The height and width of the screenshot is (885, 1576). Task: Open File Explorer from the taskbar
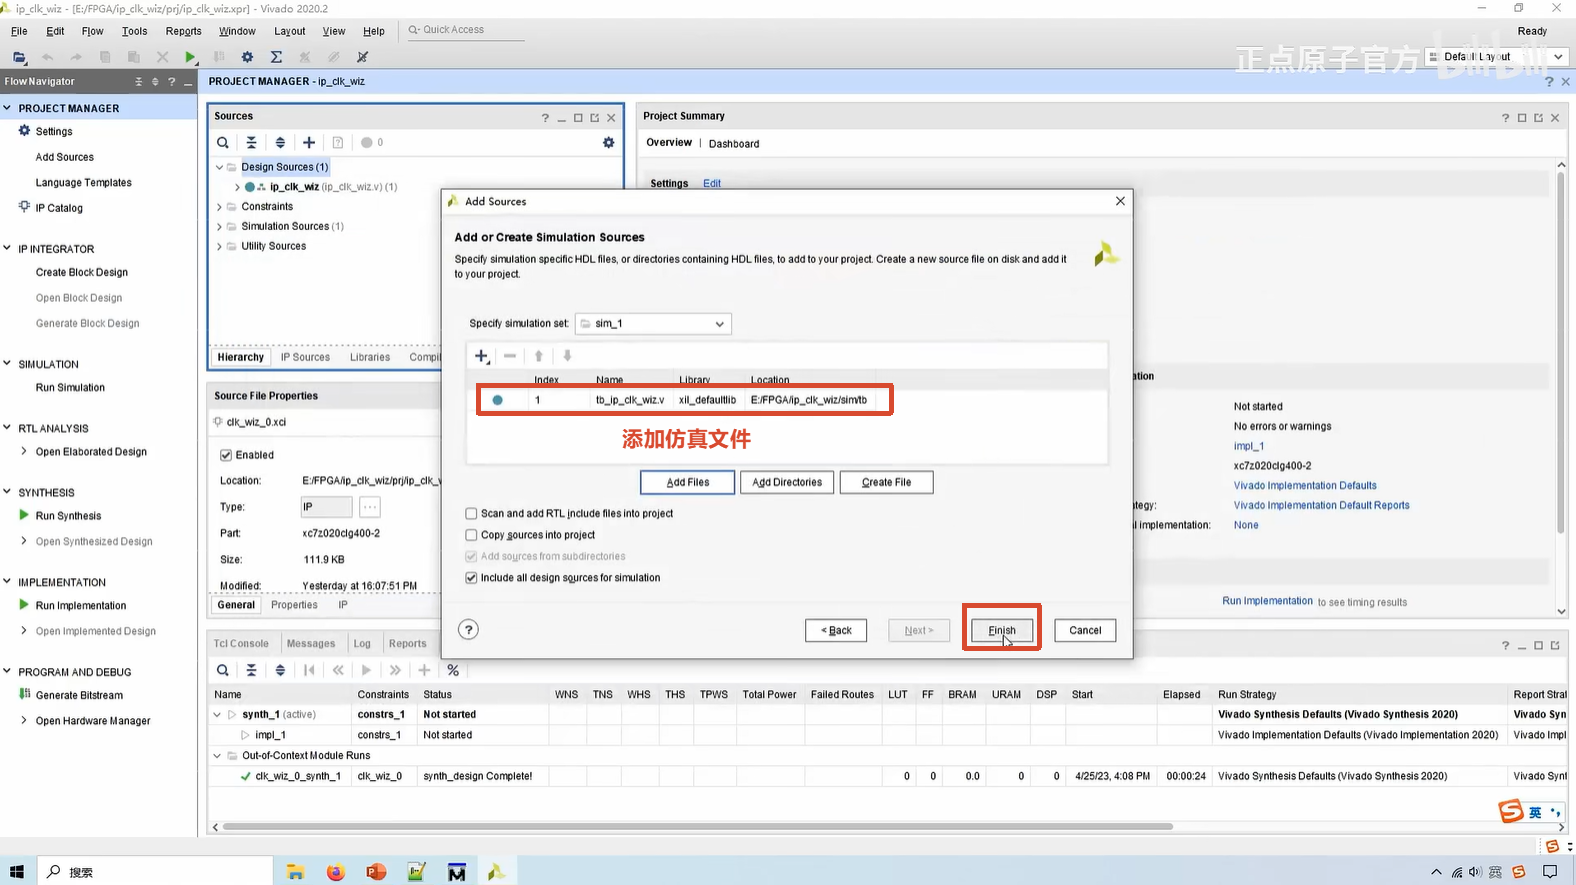coord(295,872)
